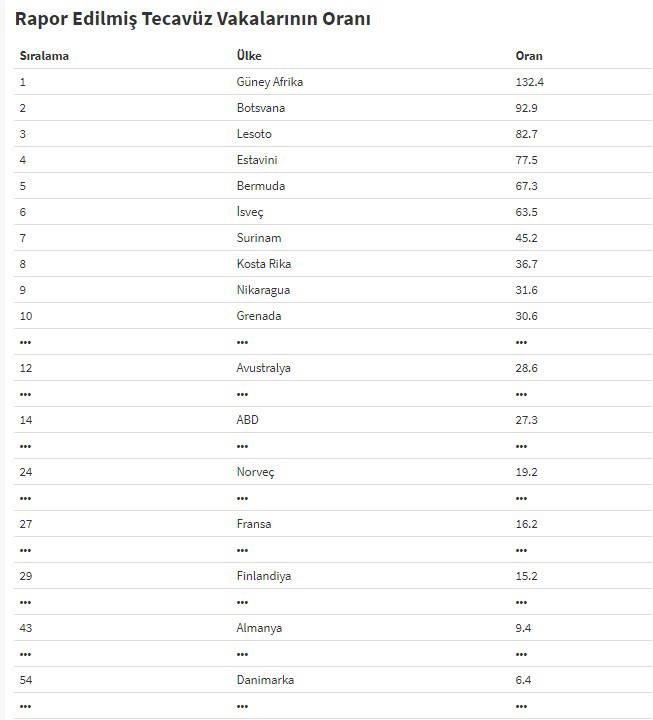Pick the Surinam table cell
Viewport: 653px width, 720px height.
click(259, 238)
